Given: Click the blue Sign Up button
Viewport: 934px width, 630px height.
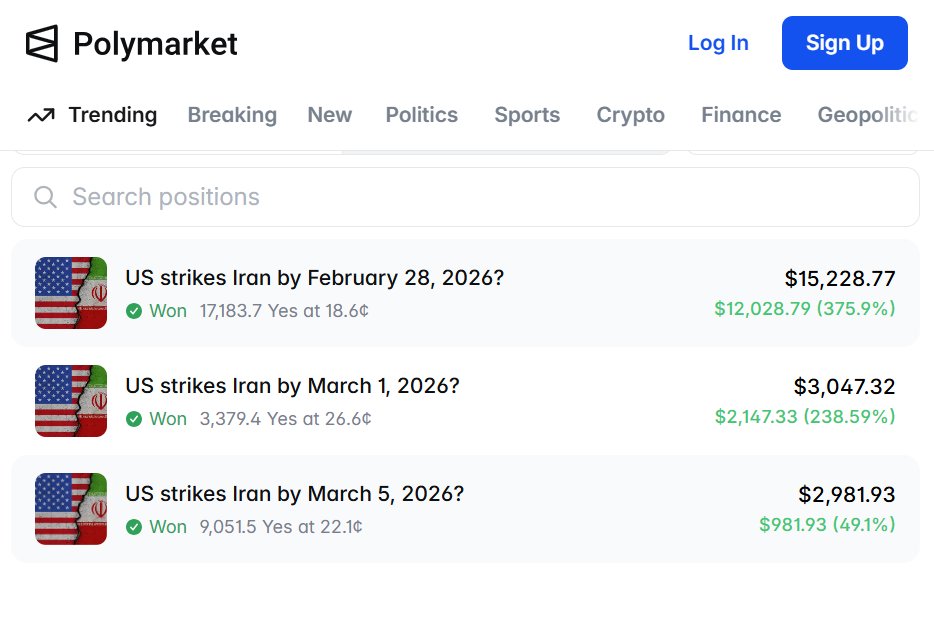Looking at the screenshot, I should coord(844,43).
